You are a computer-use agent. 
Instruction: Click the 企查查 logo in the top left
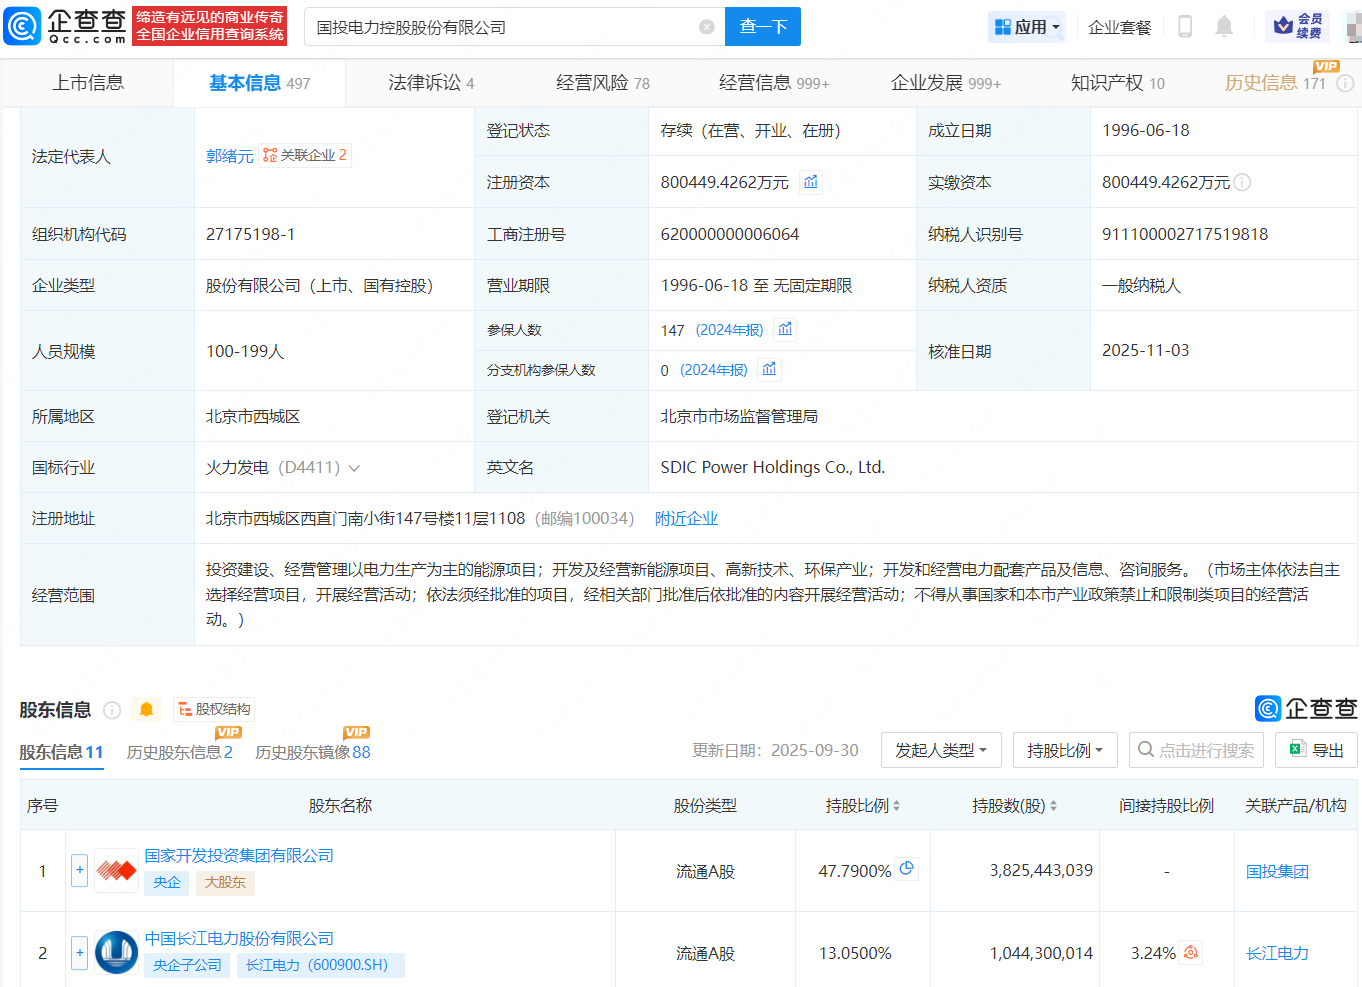[60, 25]
